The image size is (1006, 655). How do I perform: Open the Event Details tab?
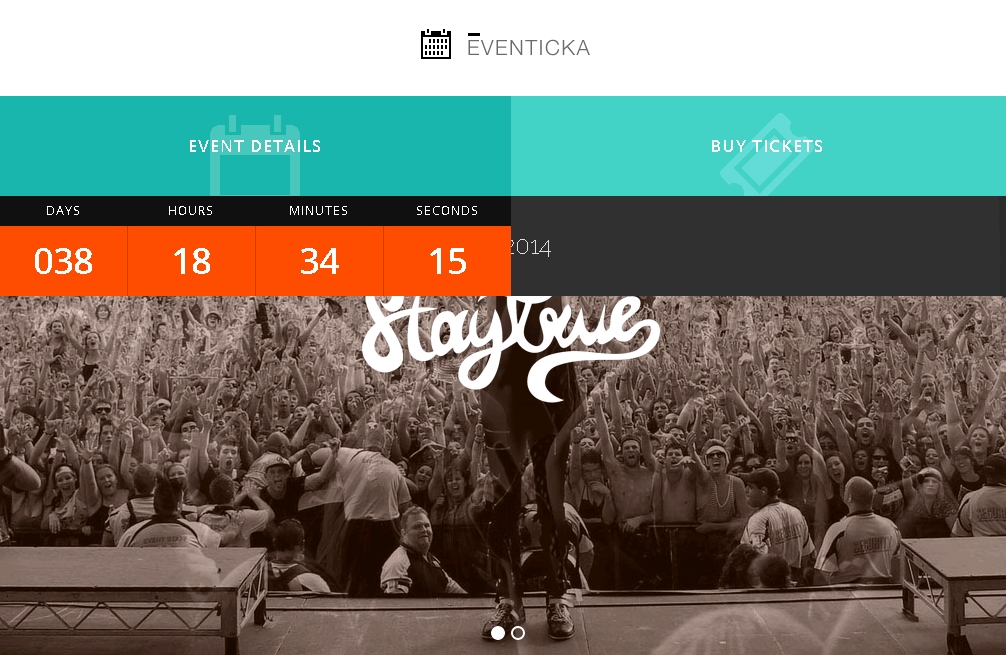tap(255, 146)
